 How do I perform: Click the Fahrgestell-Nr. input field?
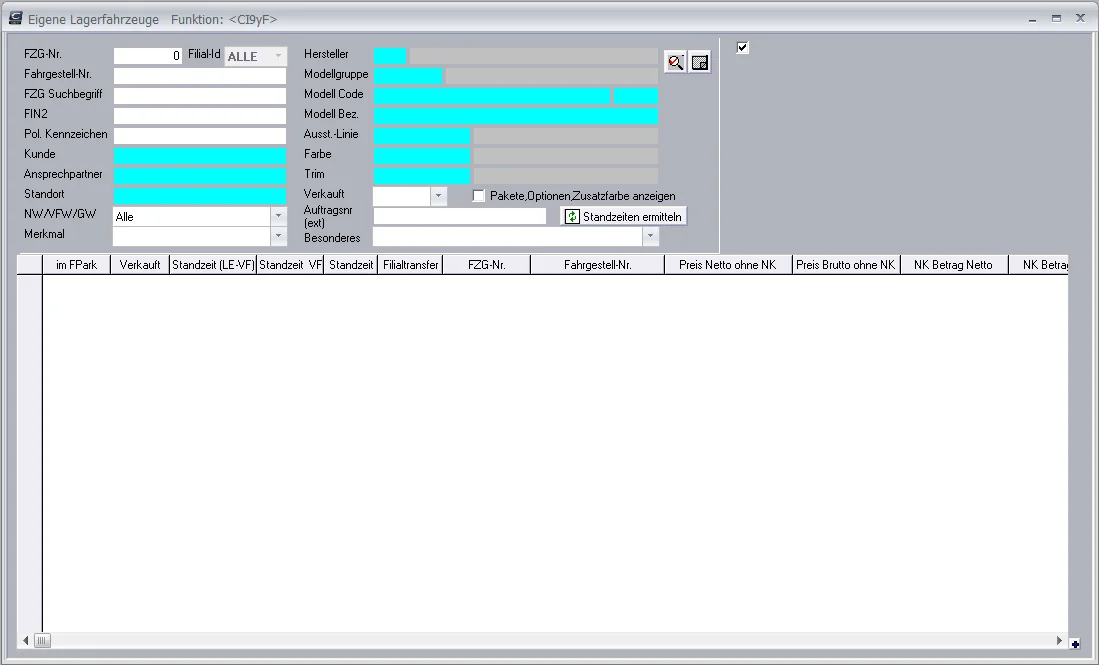200,76
